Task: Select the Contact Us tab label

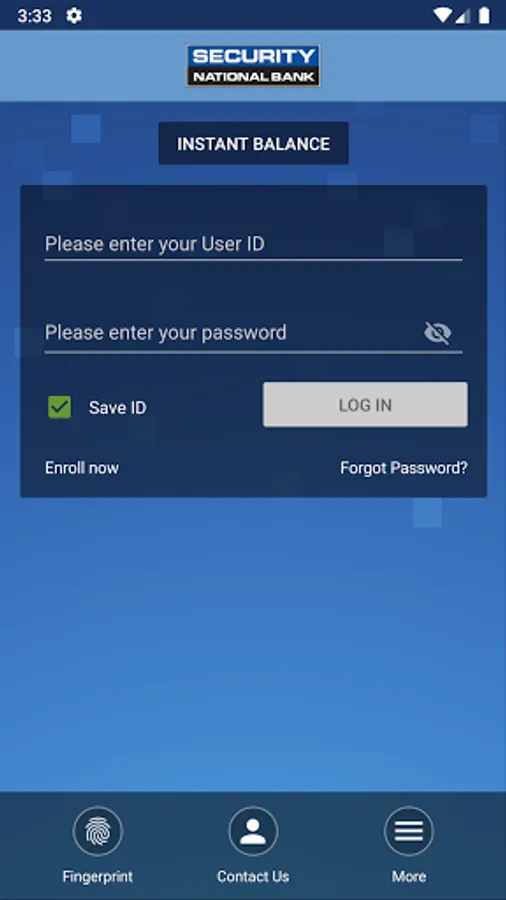Action: pyautogui.click(x=253, y=876)
